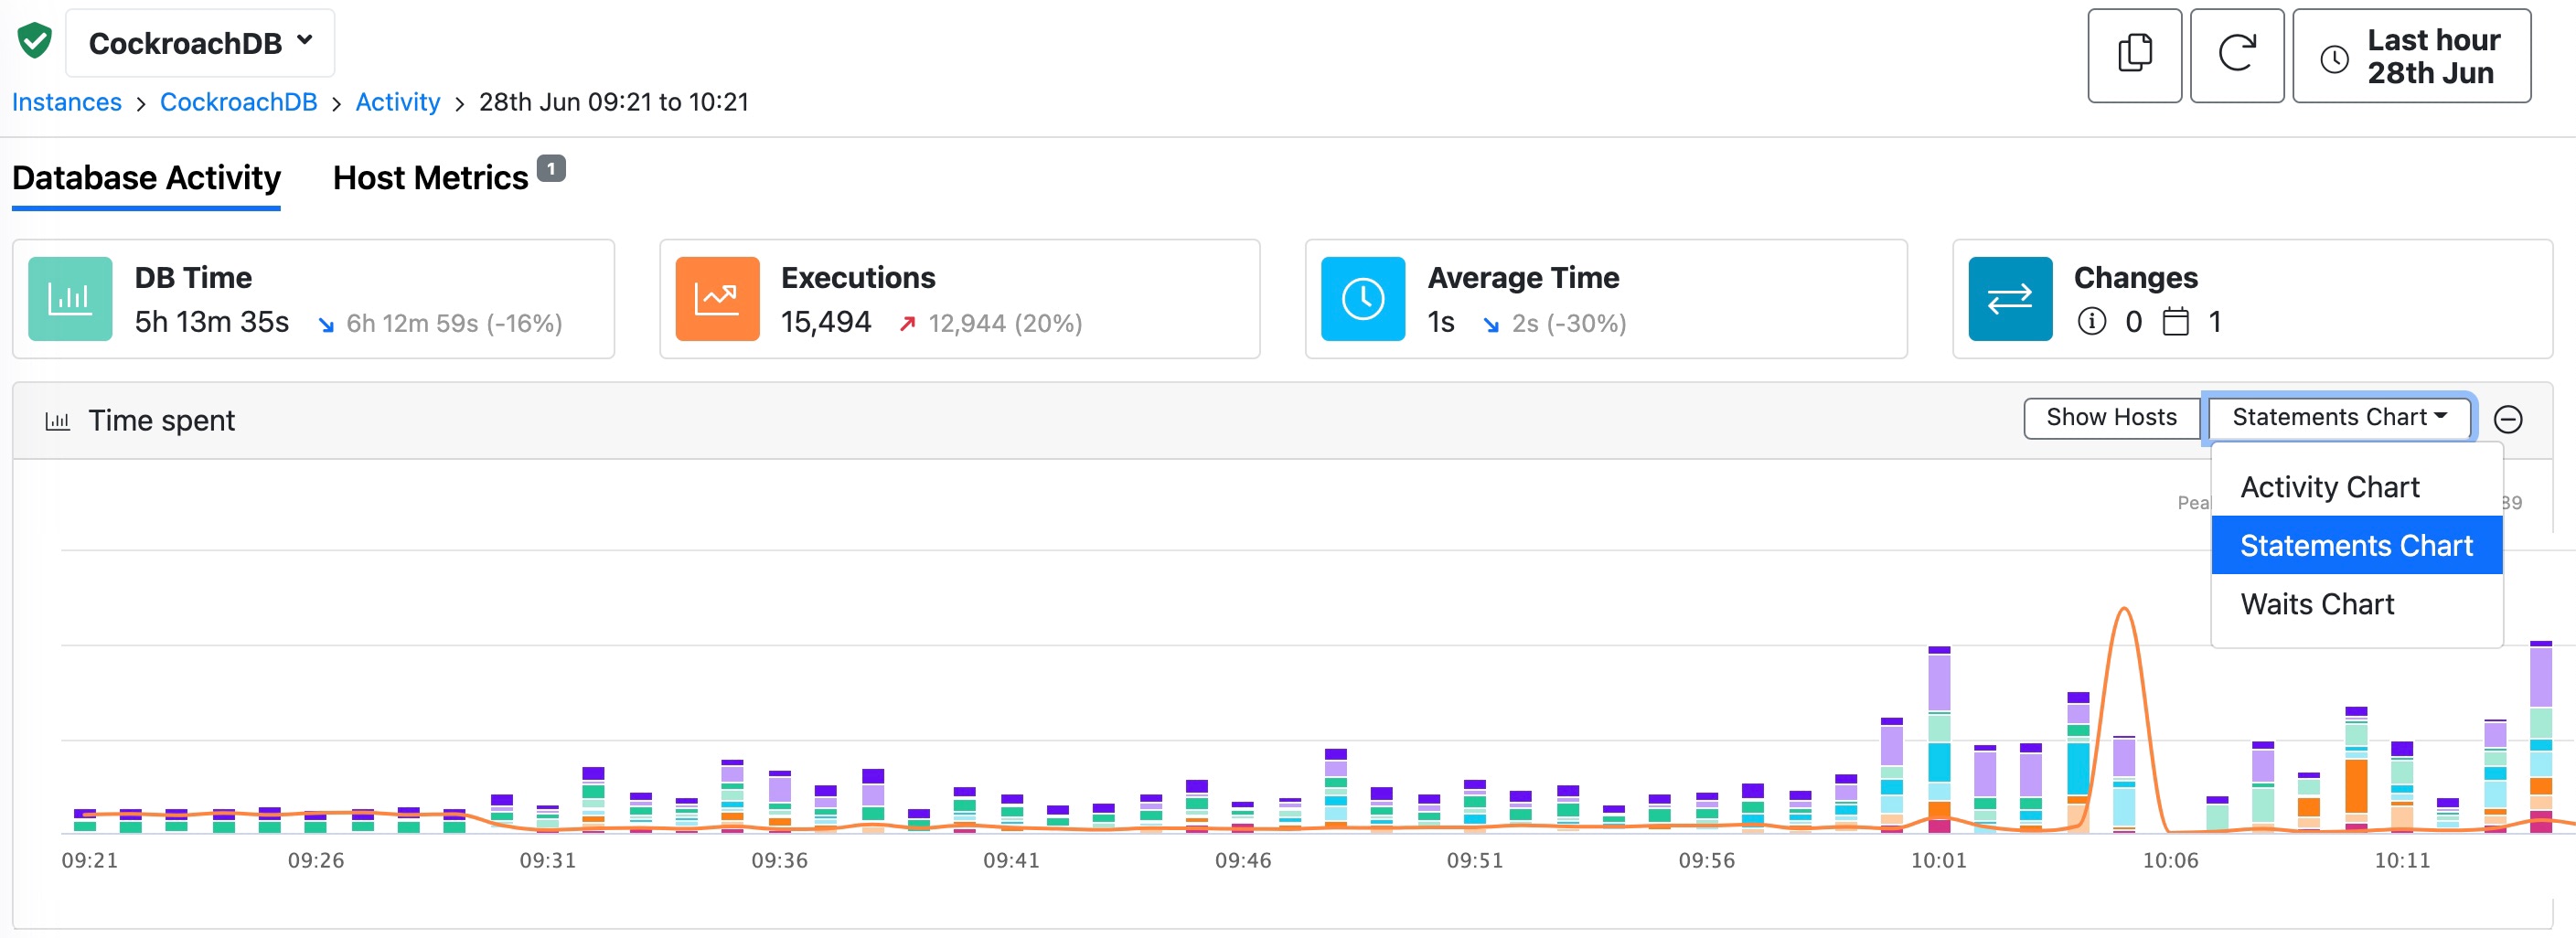Click the previous executions value 12,944 (20%)

1005,323
